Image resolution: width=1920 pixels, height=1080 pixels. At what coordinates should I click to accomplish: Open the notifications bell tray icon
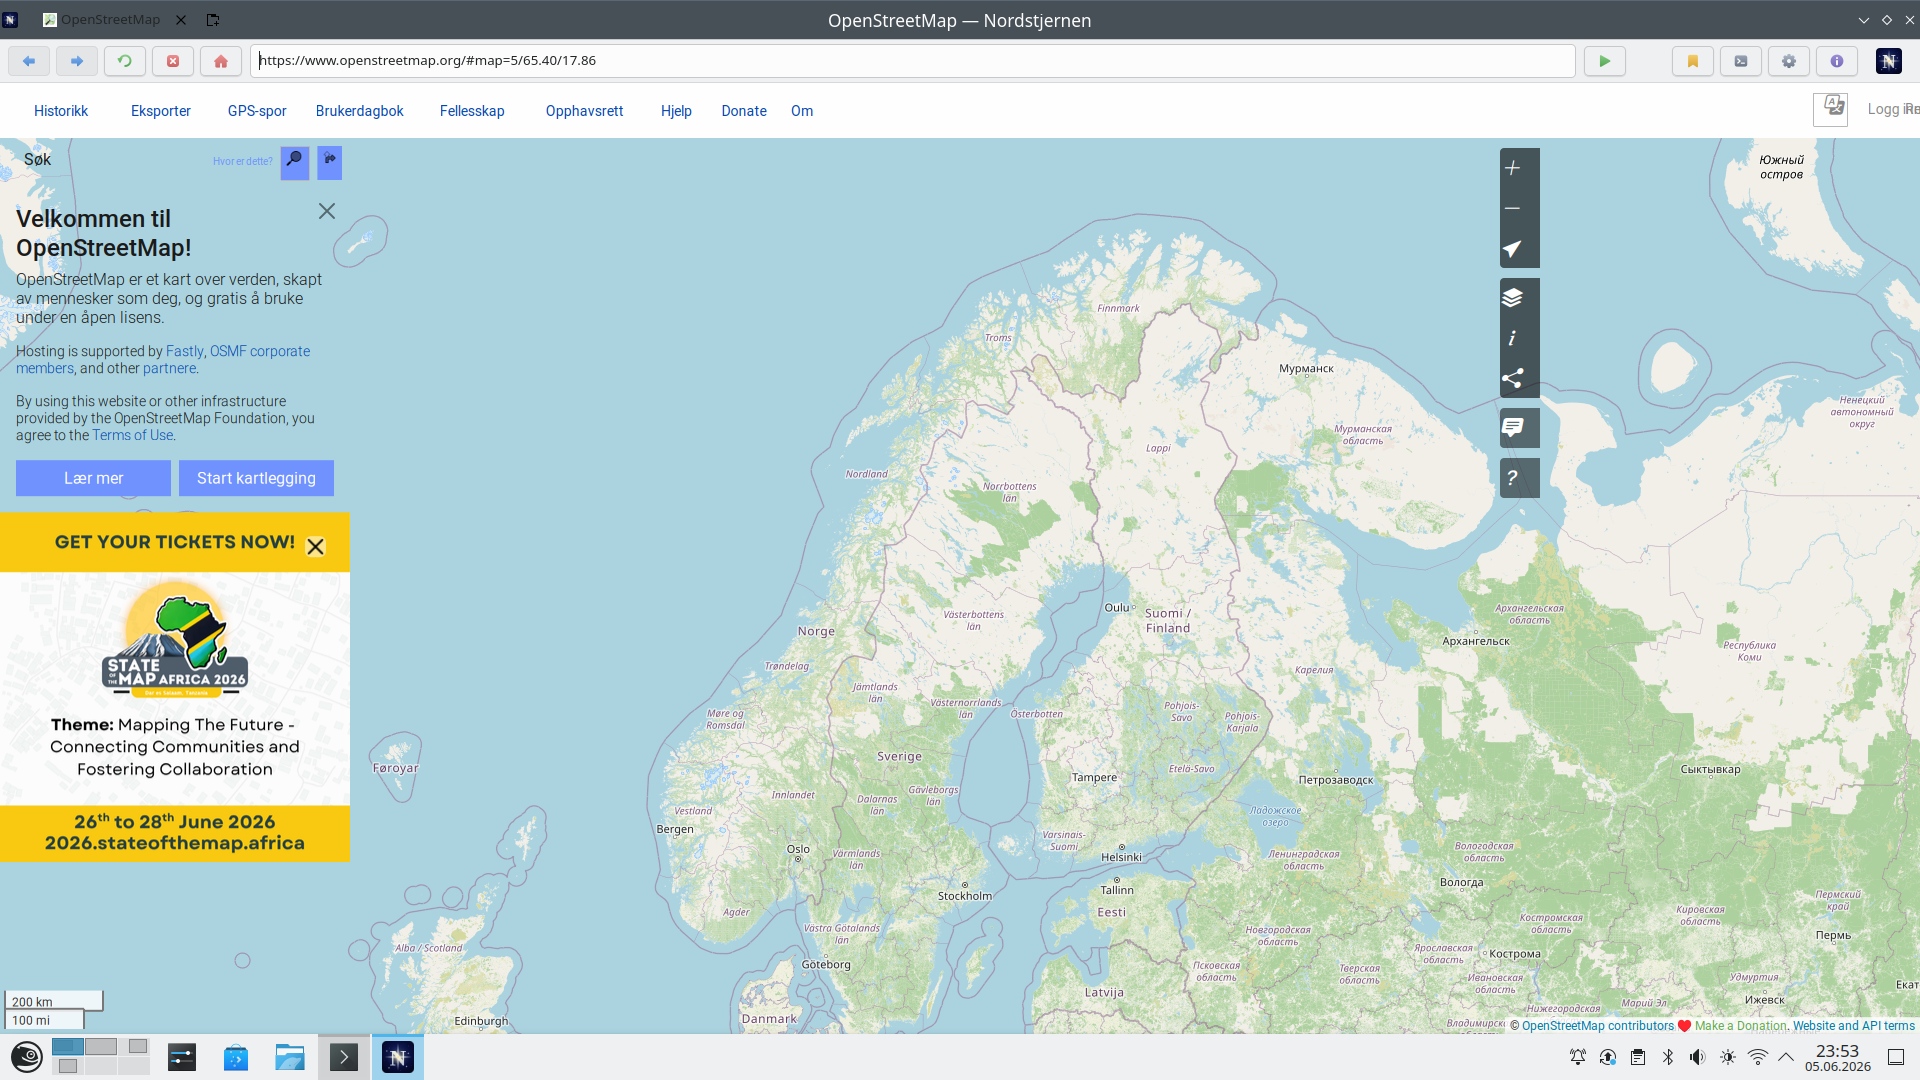1578,1057
